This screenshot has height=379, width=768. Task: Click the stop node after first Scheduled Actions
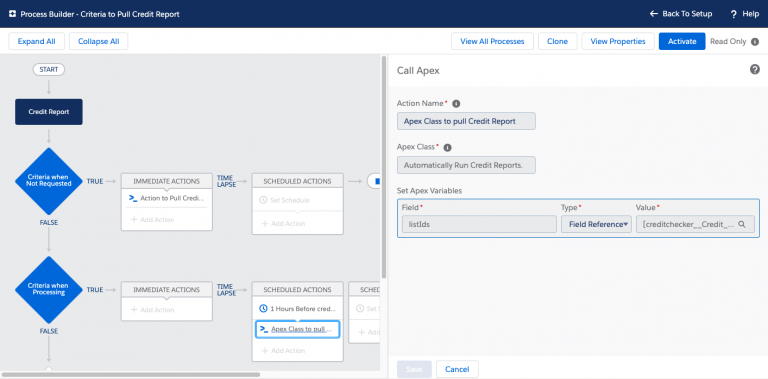point(374,181)
